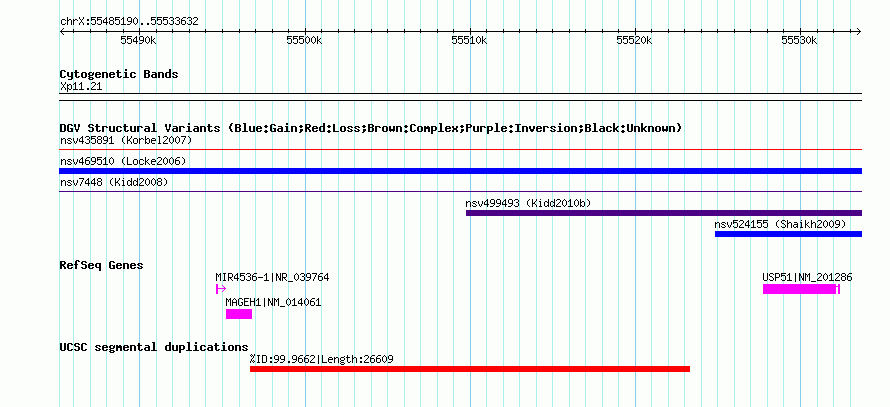Viewport: 890px width, 407px height.
Task: Click the 55530k ruler tick label
Action: click(x=800, y=40)
